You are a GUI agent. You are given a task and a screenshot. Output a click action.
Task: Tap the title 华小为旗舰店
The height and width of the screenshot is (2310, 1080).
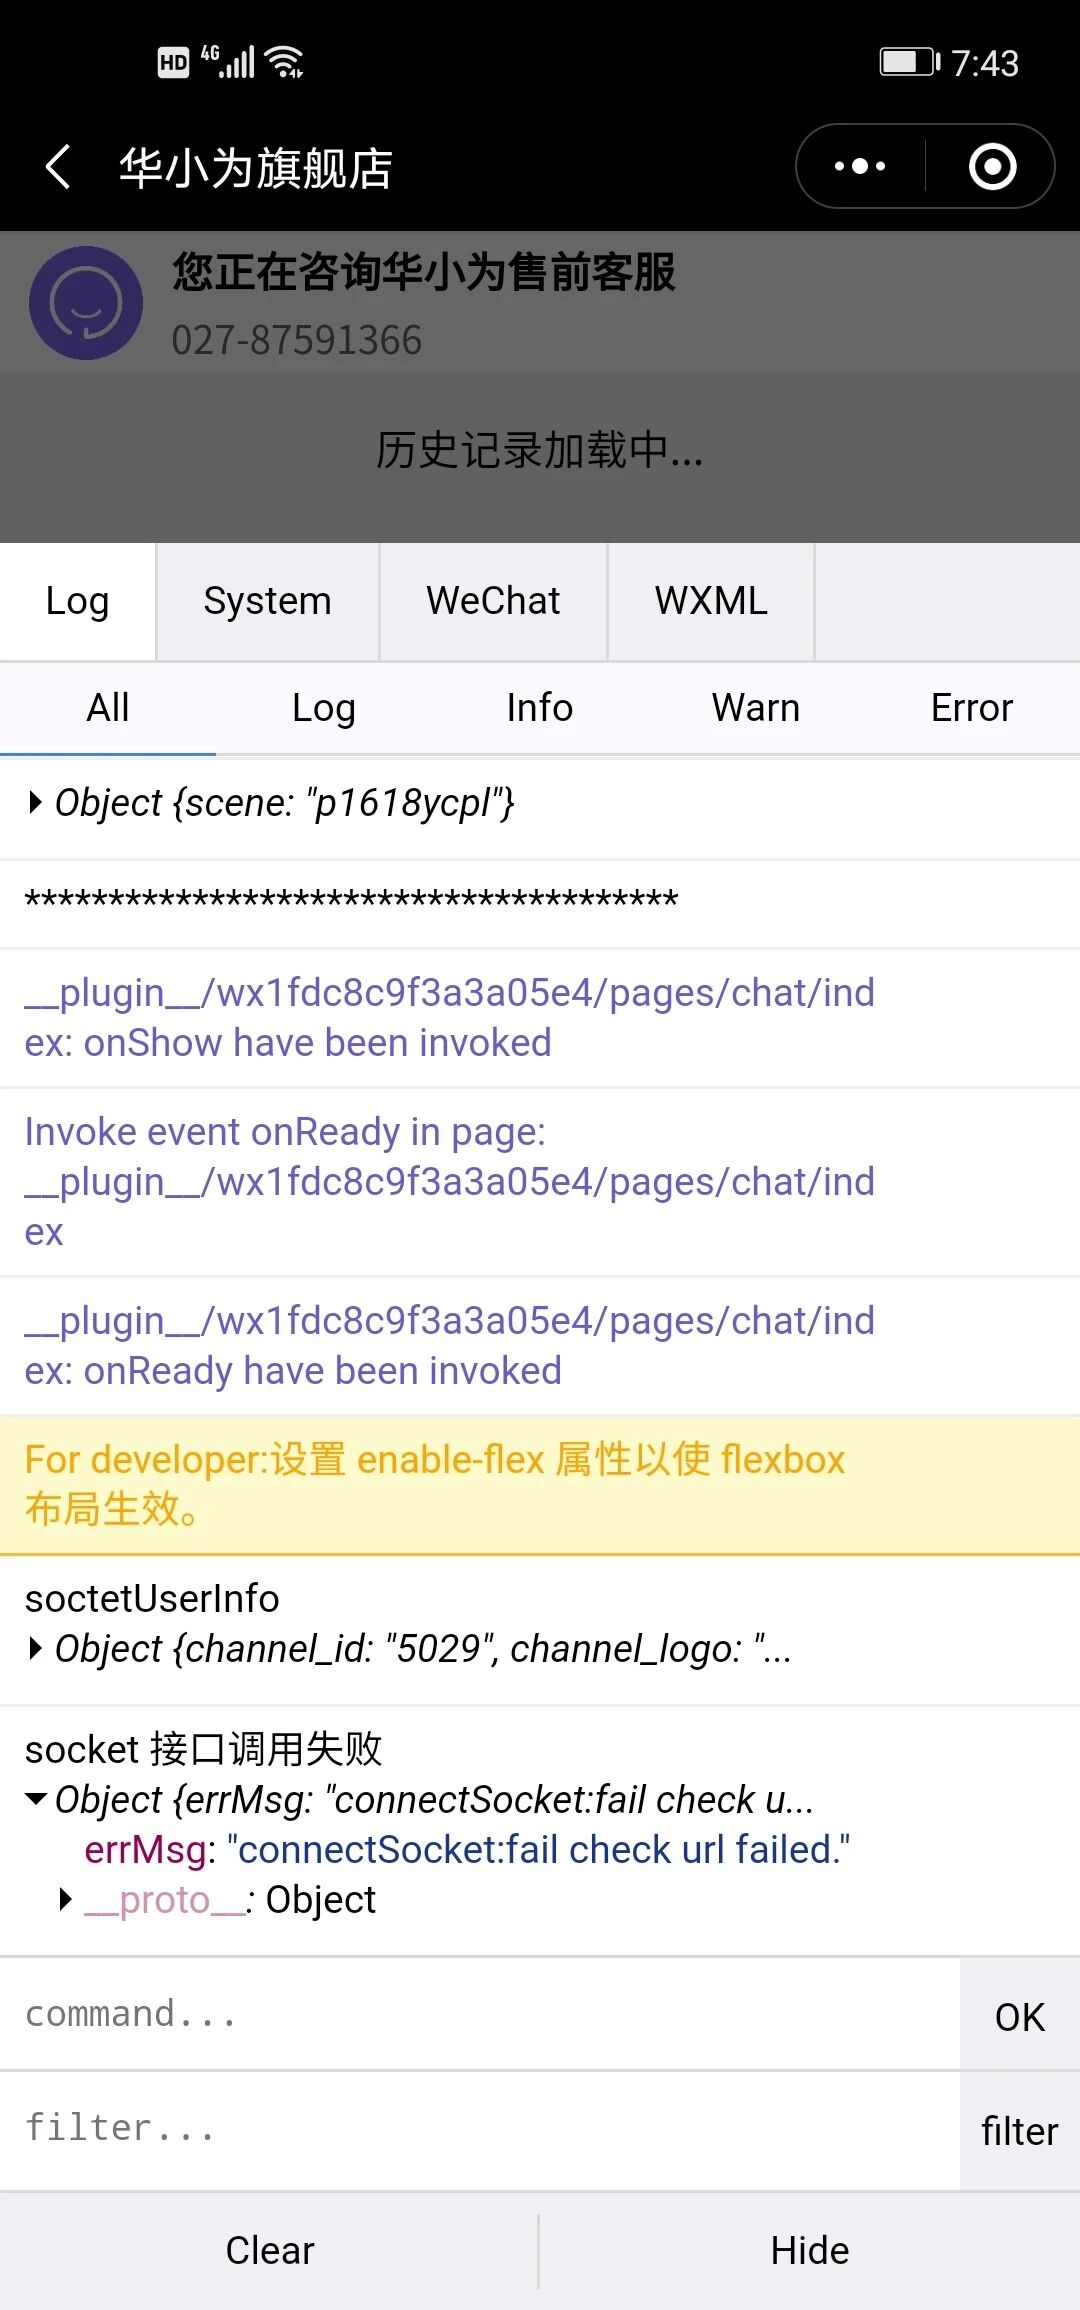[x=256, y=168]
